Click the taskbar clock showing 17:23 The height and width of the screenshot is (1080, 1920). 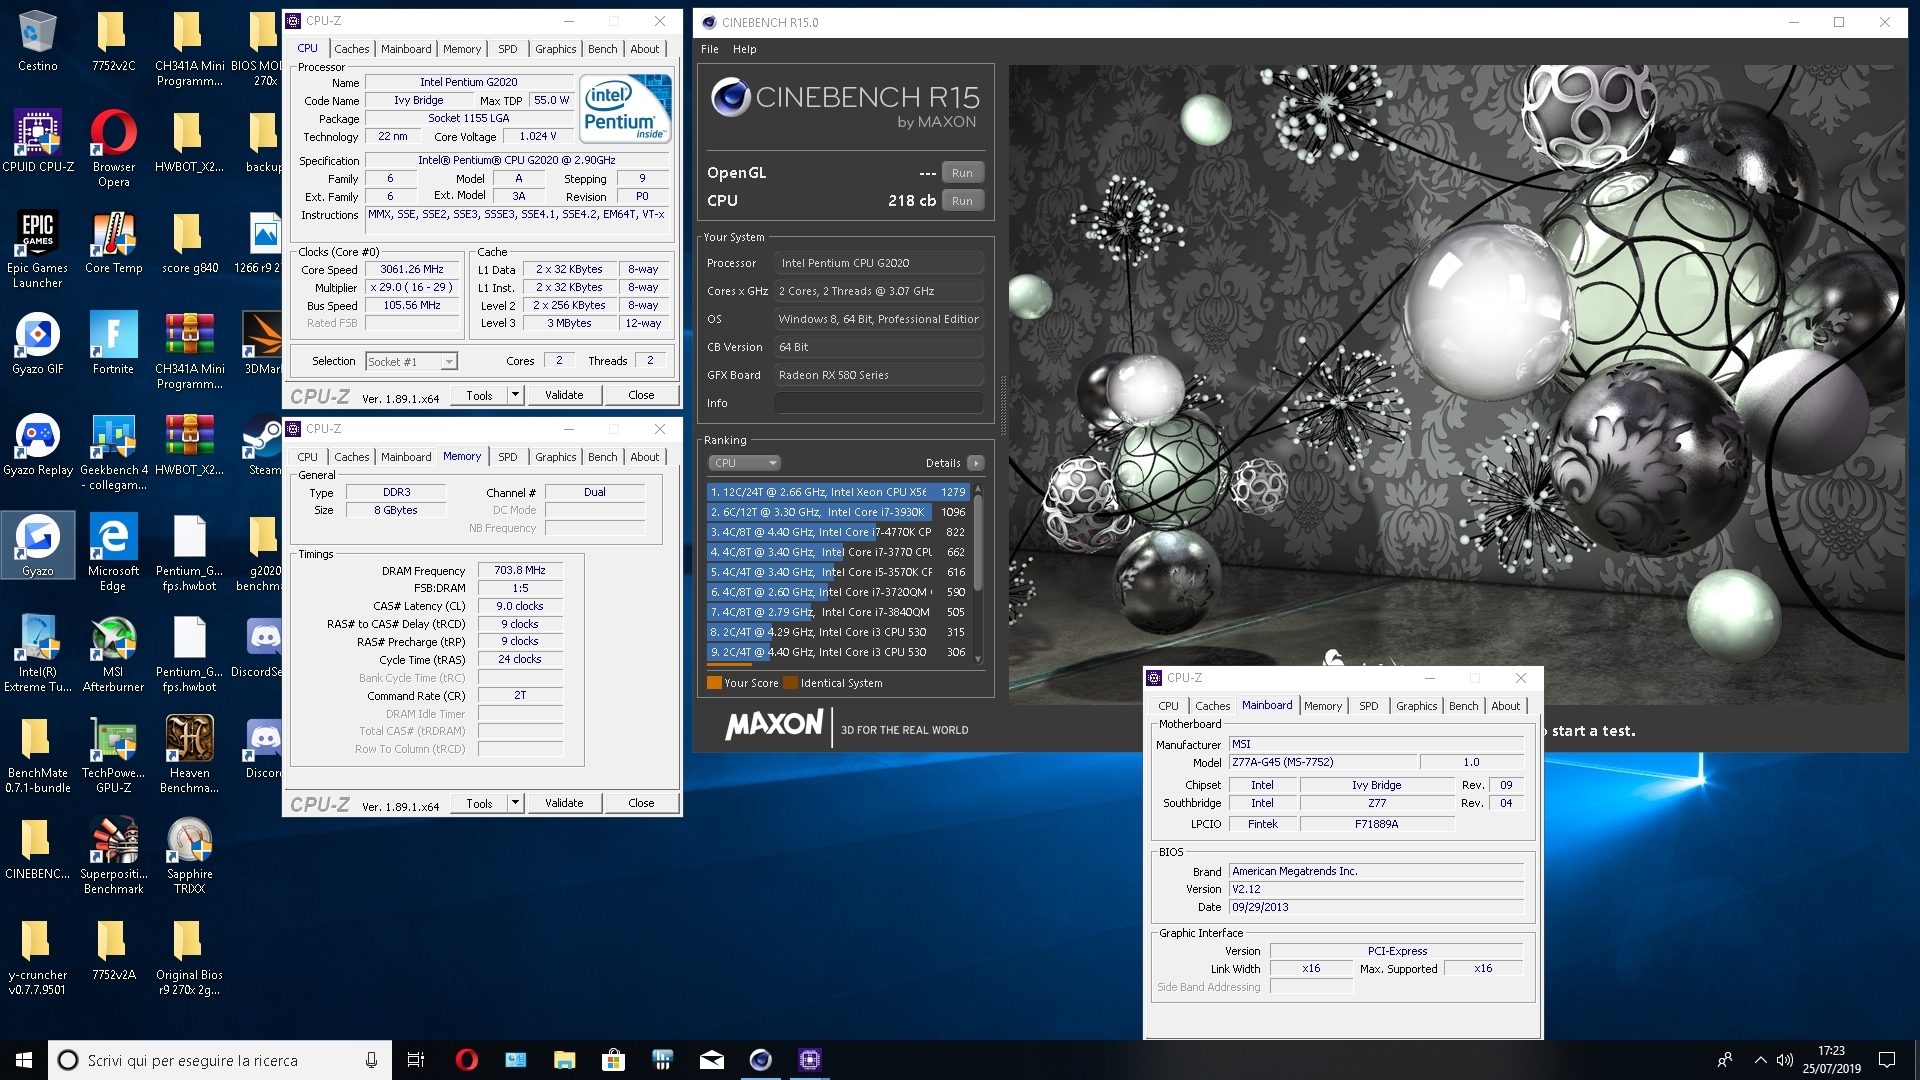pos(1831,1060)
